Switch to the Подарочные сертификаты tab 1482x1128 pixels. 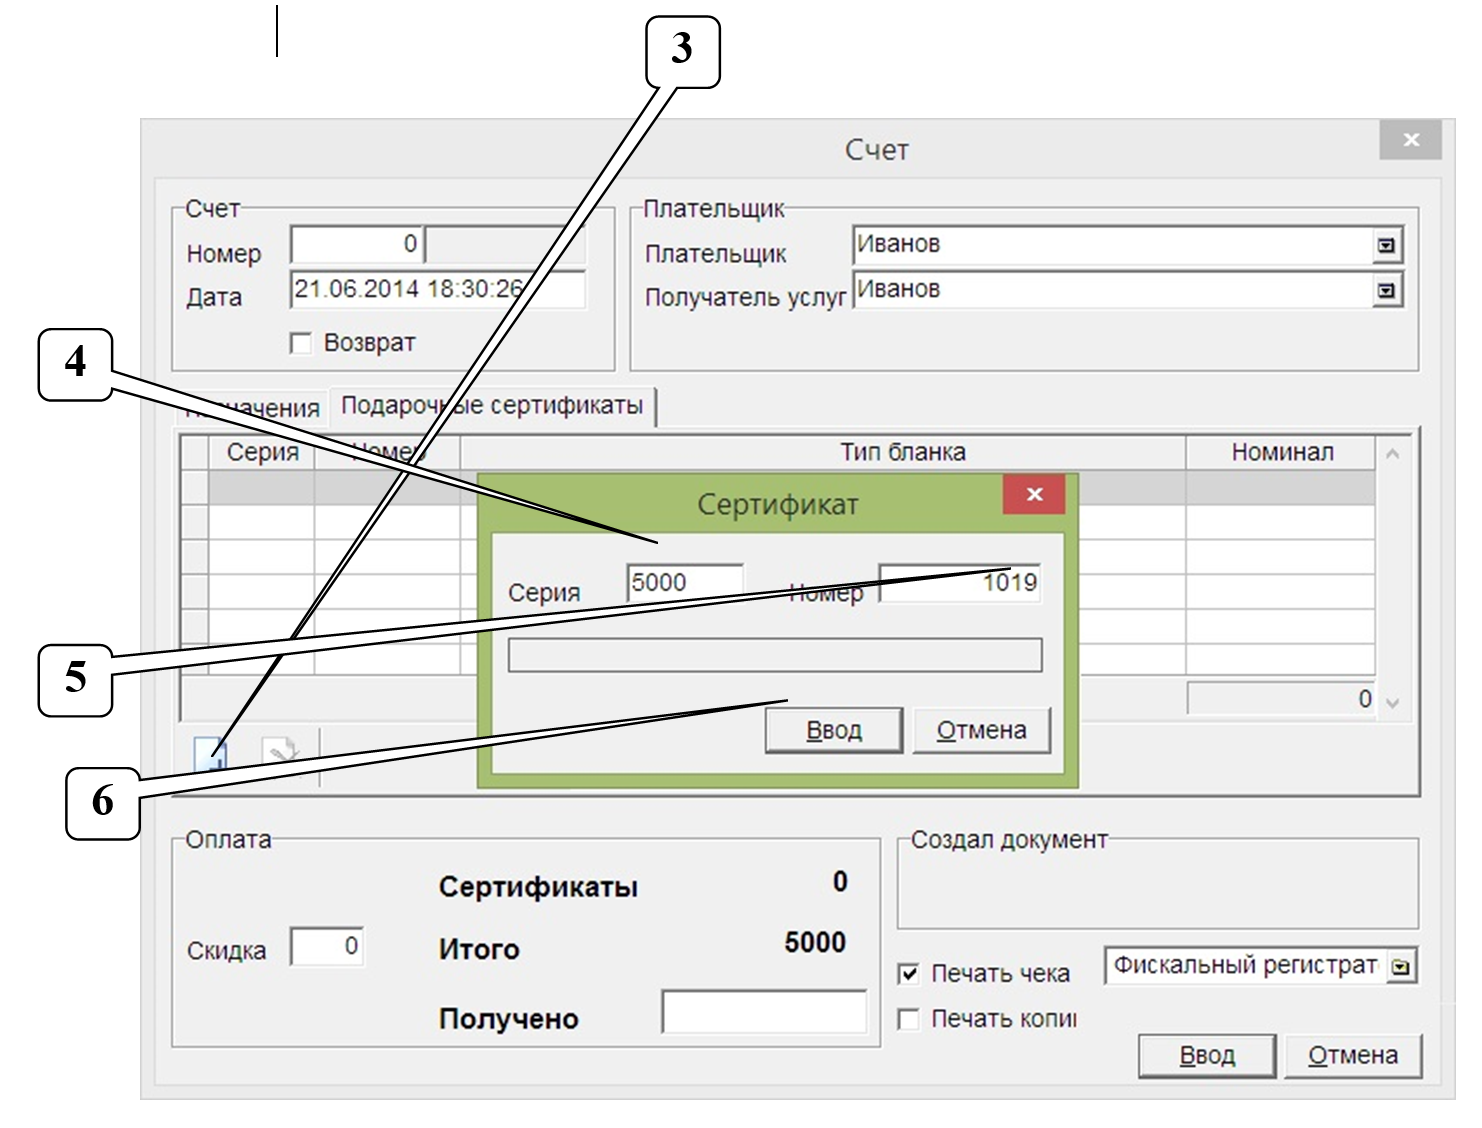[492, 406]
